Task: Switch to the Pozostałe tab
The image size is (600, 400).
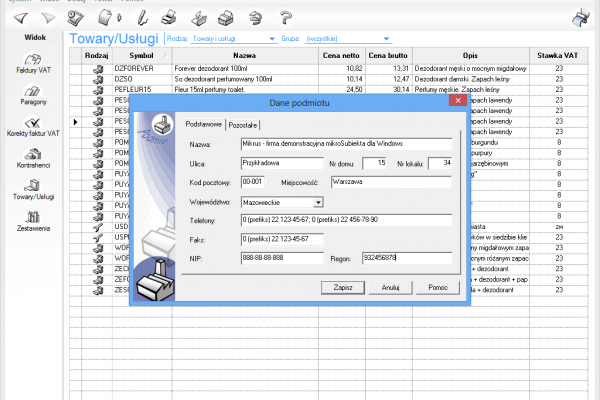Action: click(244, 124)
